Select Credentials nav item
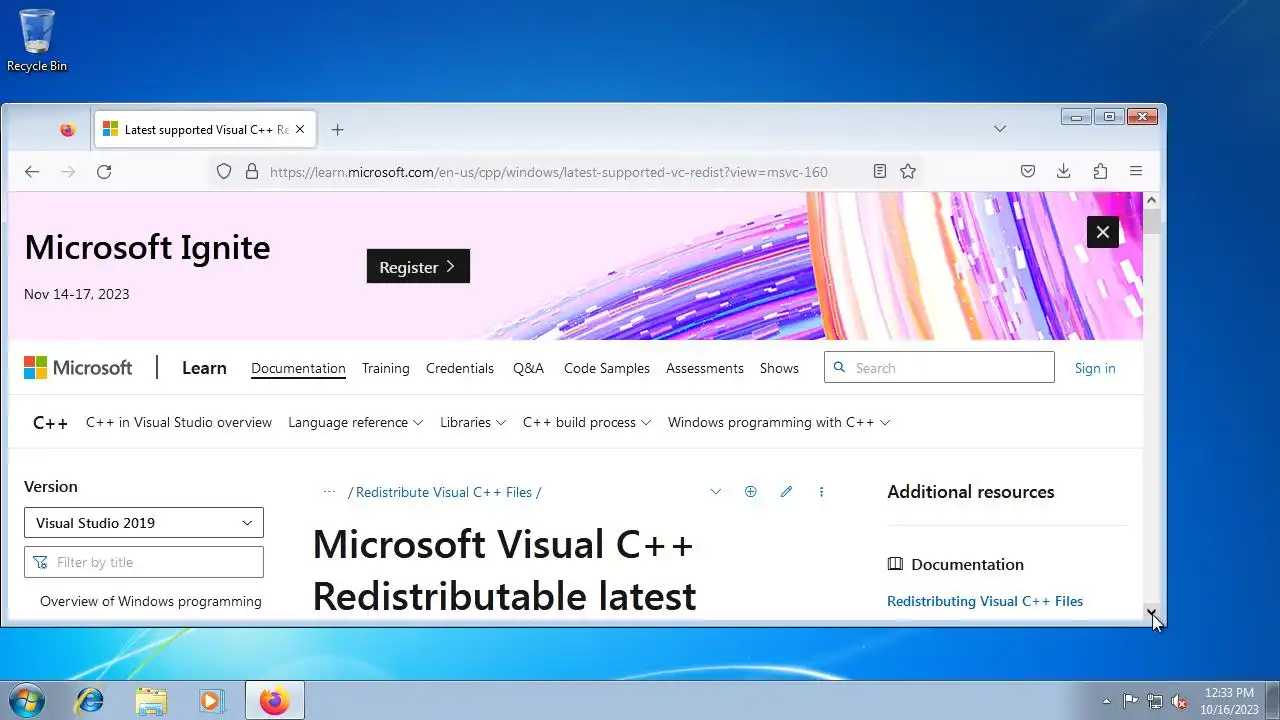 click(x=460, y=368)
